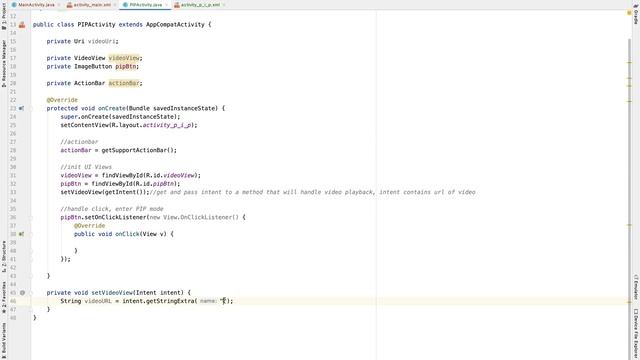Click 'new View.OnClickListener()' folded text

[x=194, y=218]
